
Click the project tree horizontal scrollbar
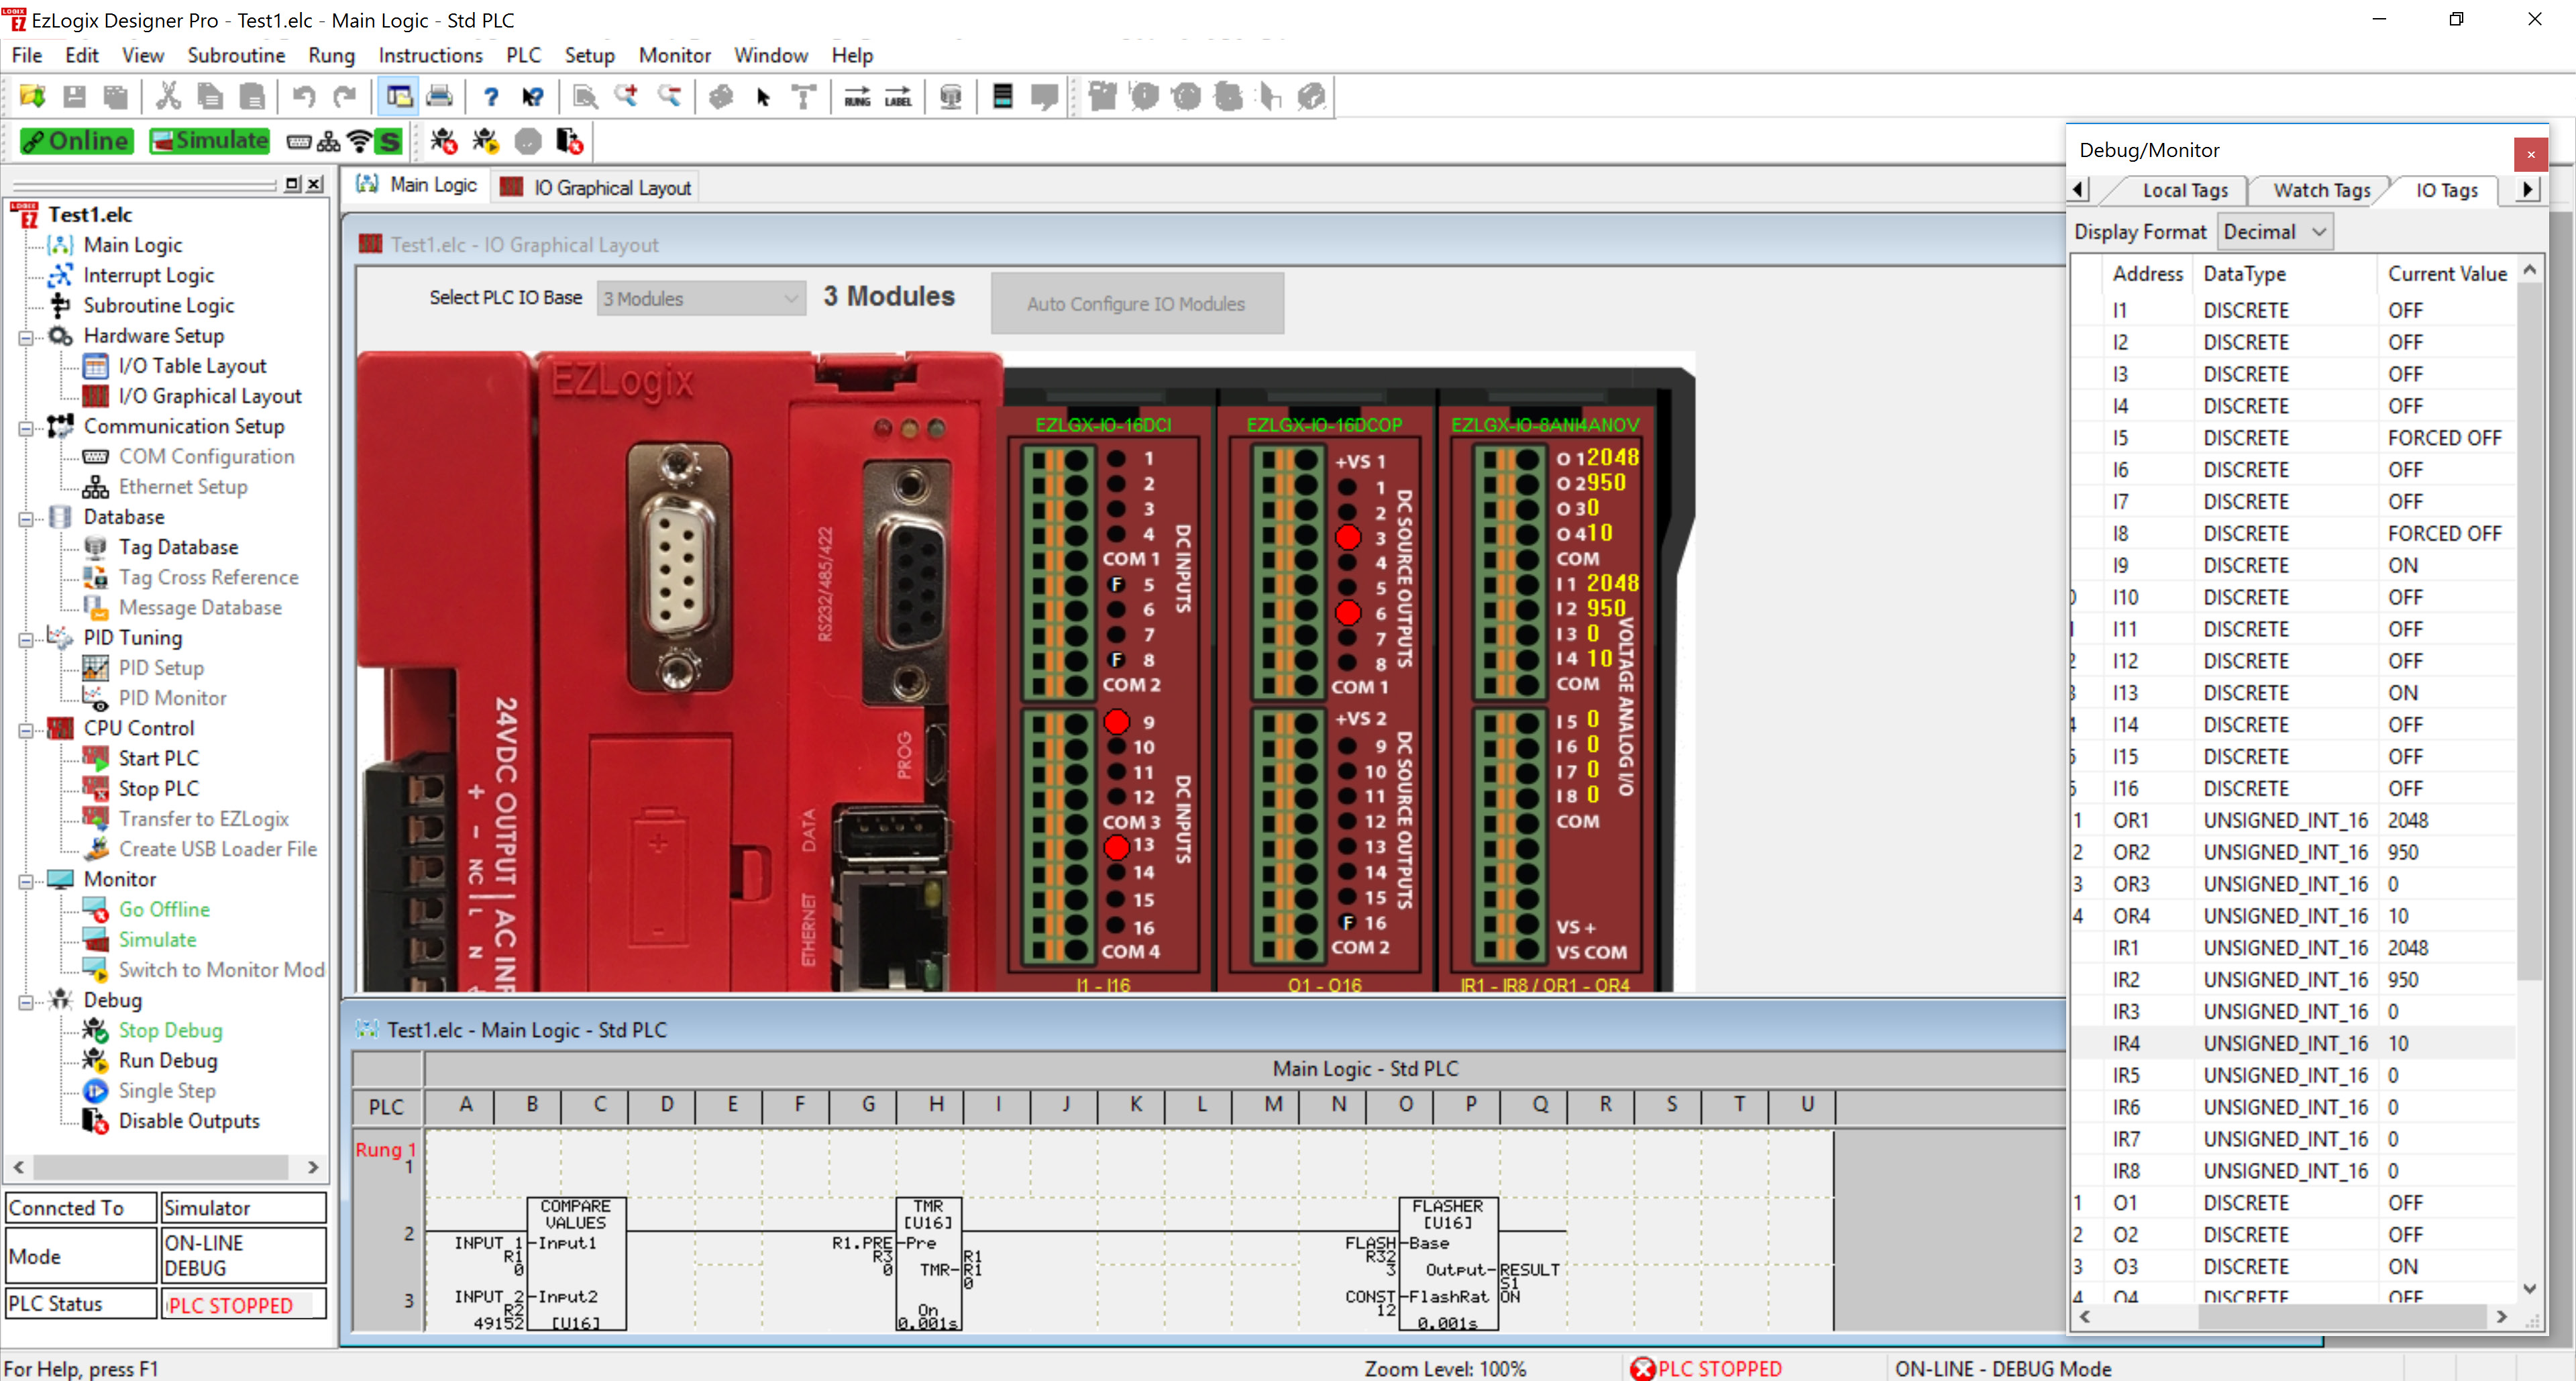tap(160, 1167)
